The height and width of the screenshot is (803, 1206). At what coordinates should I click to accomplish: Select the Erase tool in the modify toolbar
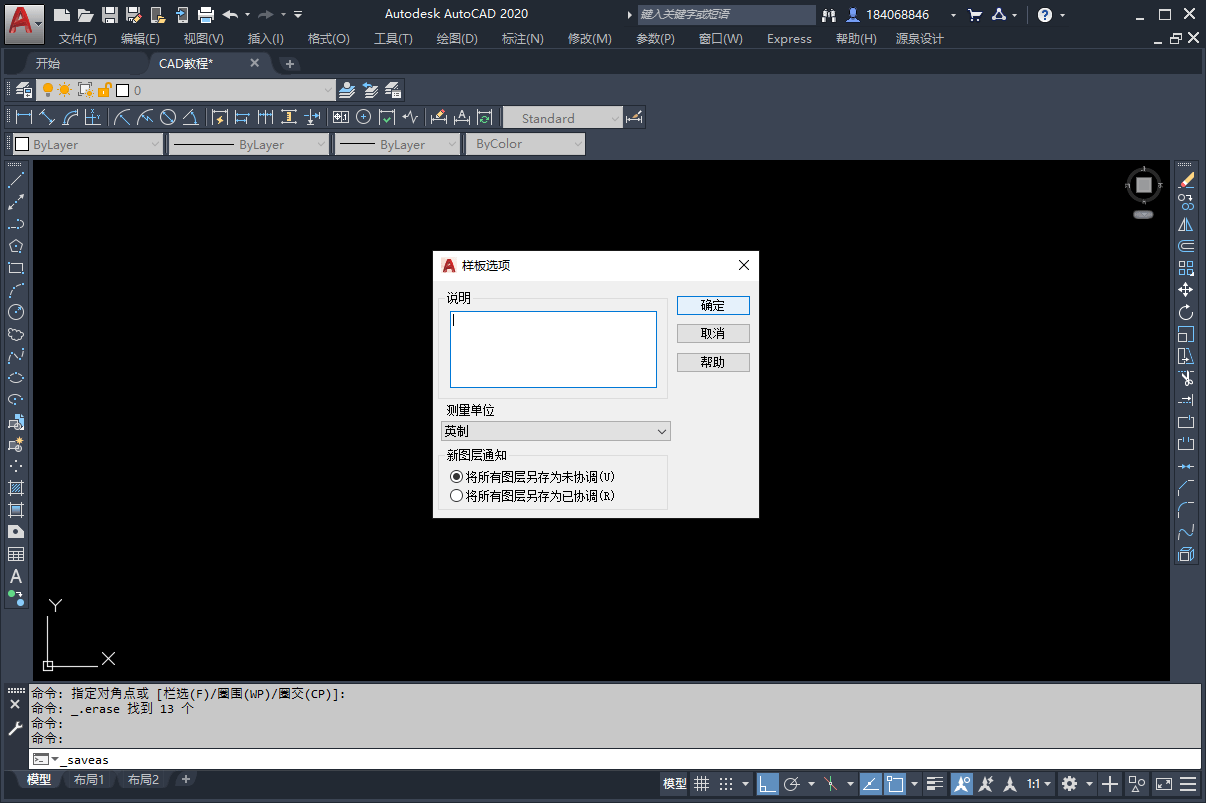point(1186,181)
